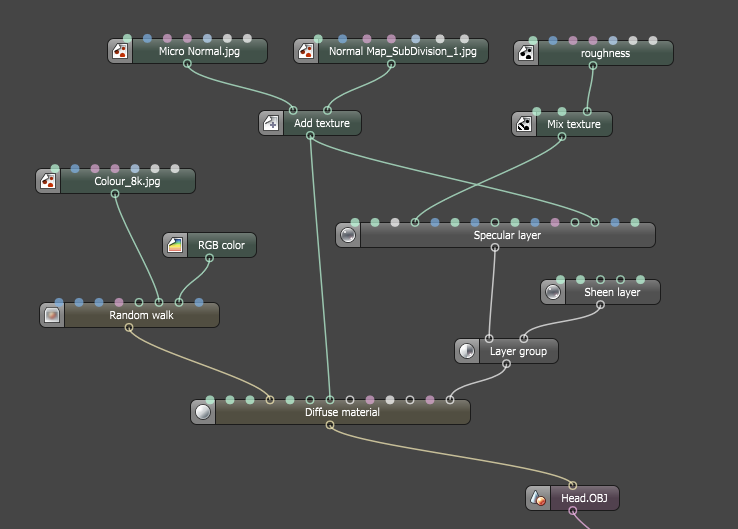Click the output pin below Specular layer
The image size is (738, 529).
(x=495, y=248)
